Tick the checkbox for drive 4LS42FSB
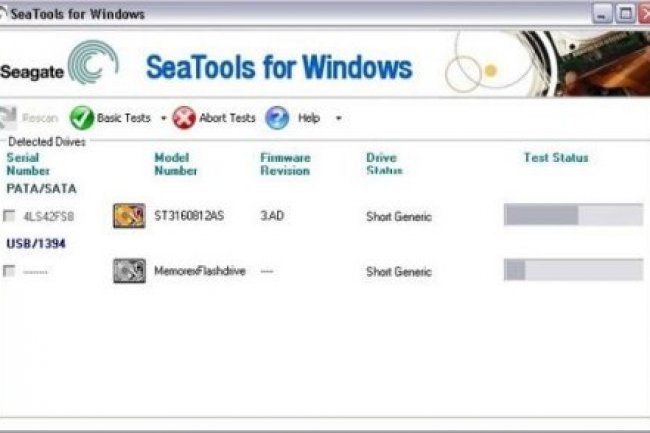650x433 pixels. pyautogui.click(x=9, y=215)
